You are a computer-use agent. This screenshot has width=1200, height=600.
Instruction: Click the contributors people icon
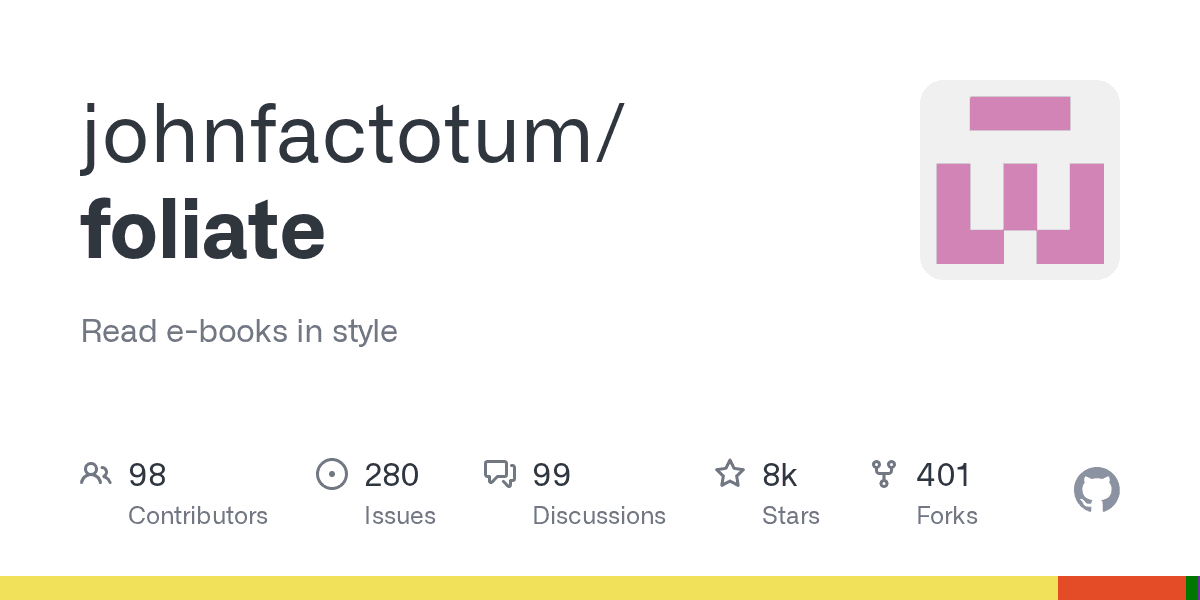click(96, 474)
